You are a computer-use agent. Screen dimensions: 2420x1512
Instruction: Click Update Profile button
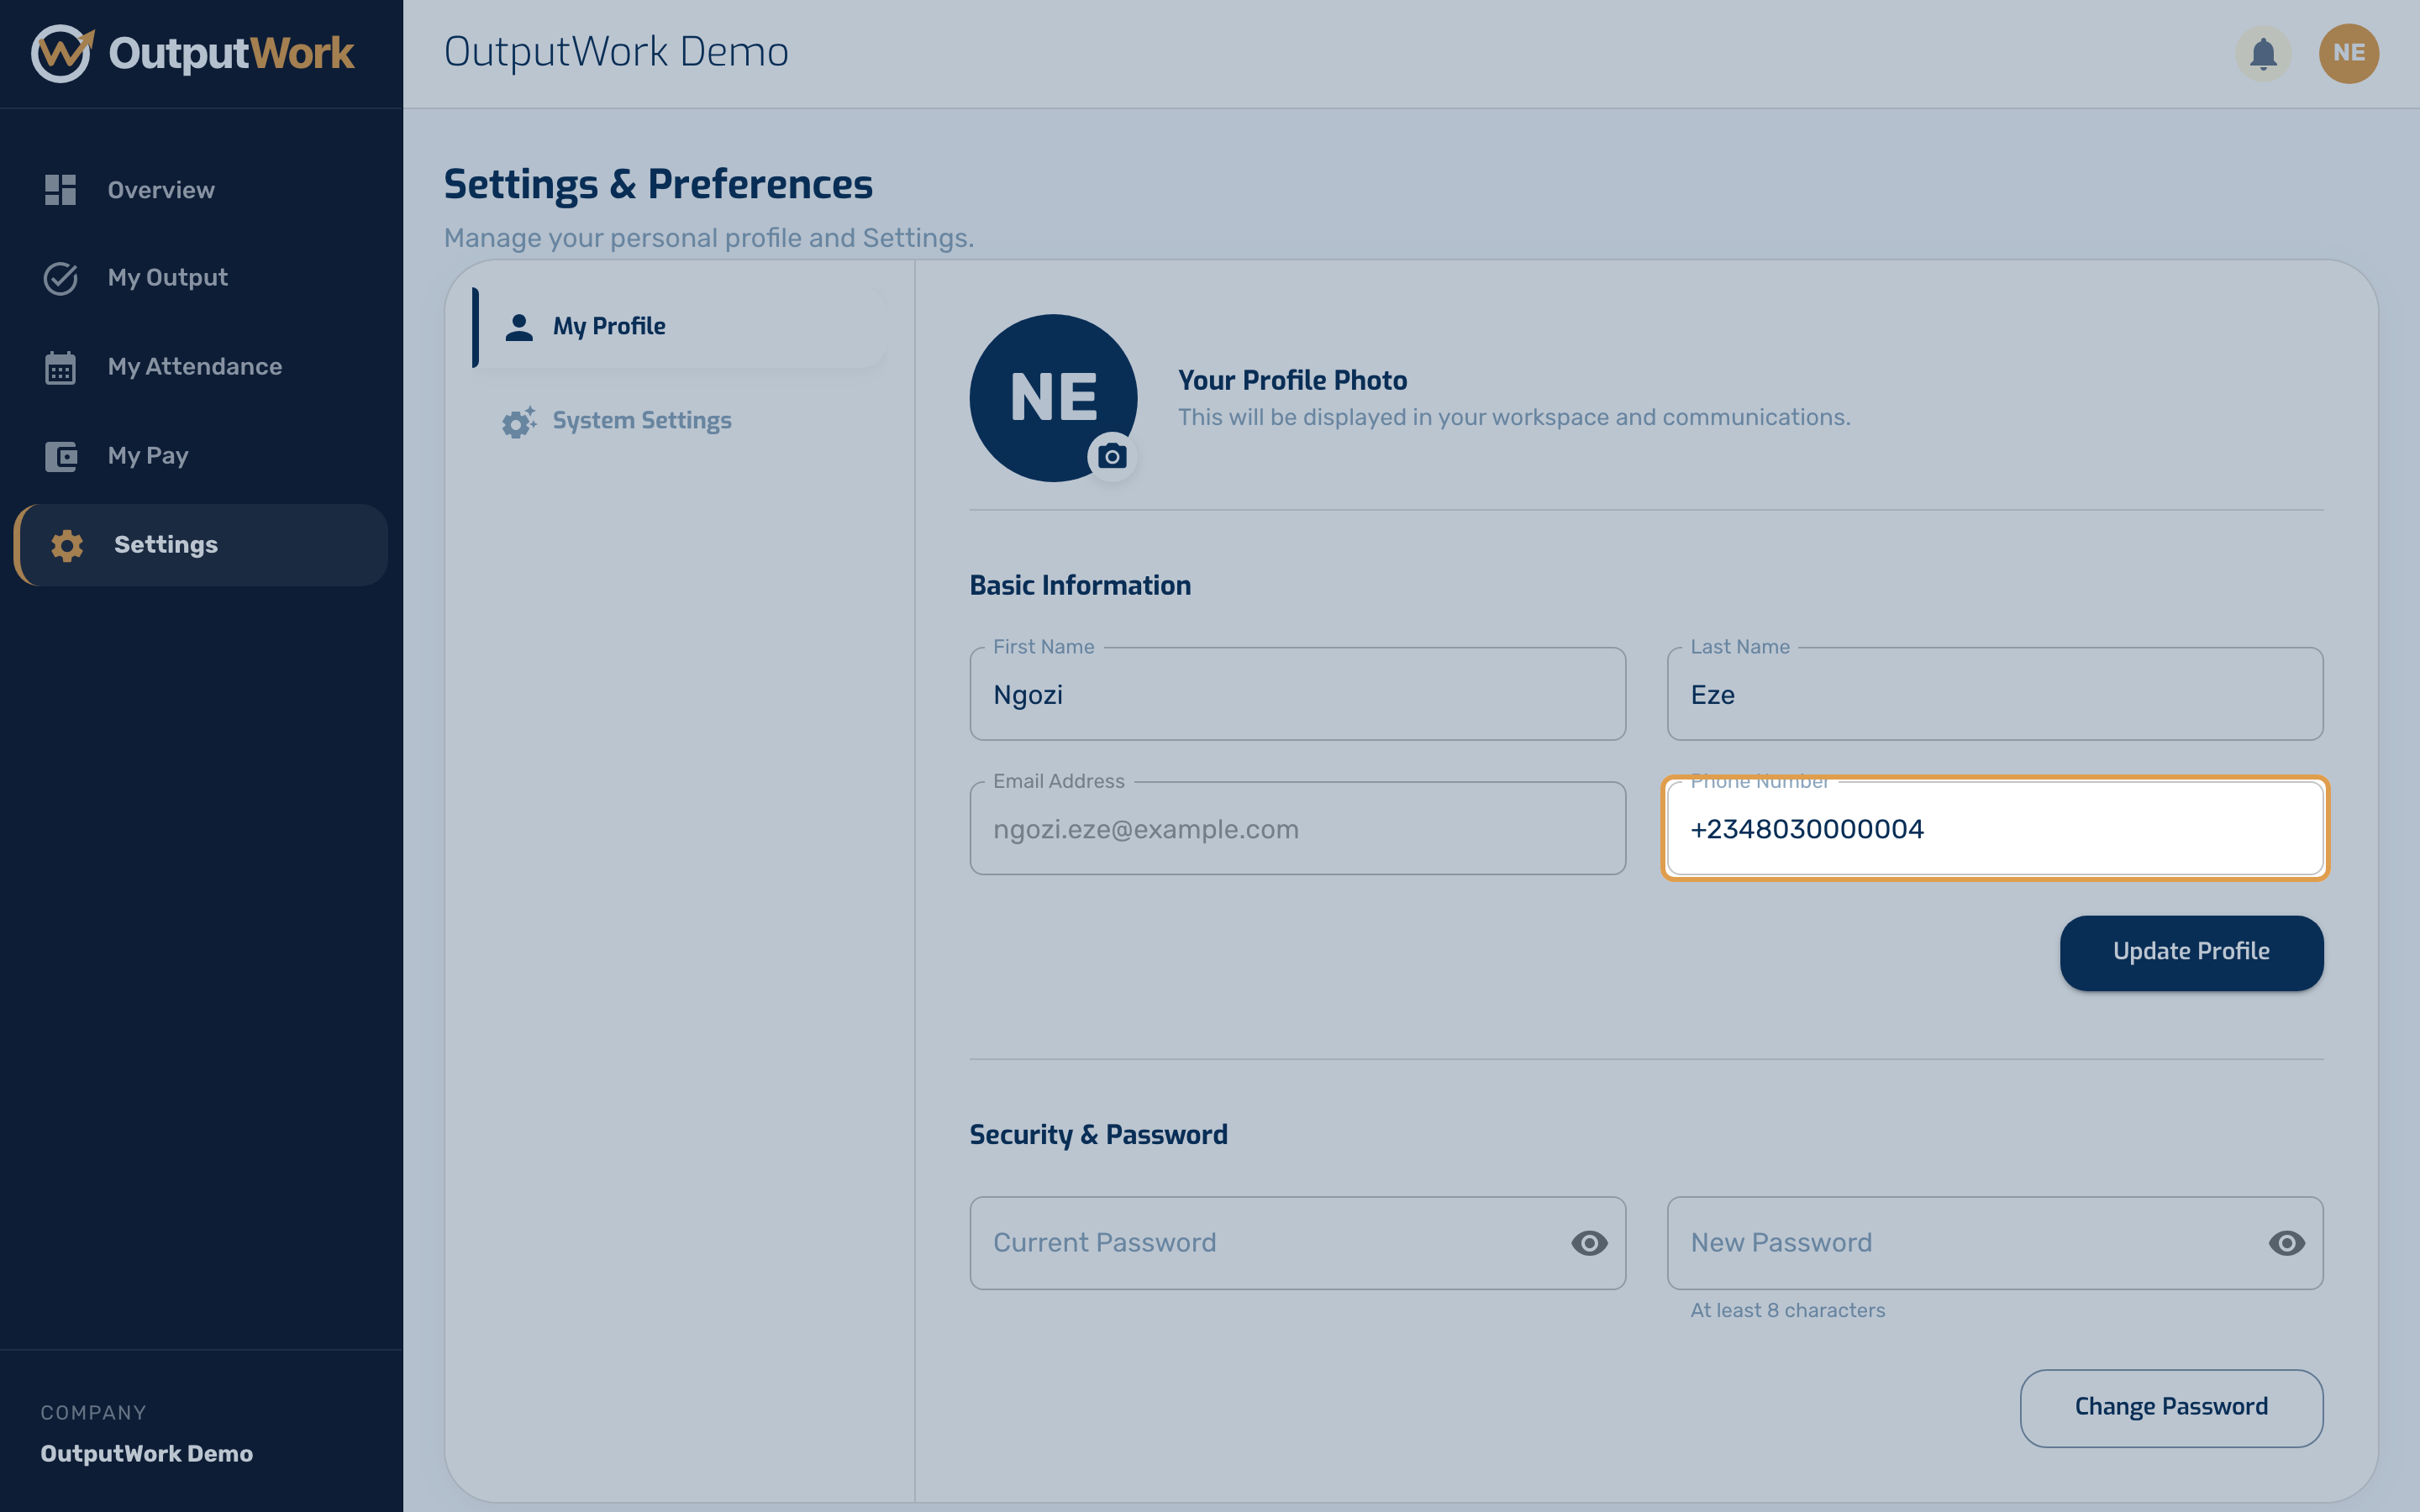pos(2191,952)
